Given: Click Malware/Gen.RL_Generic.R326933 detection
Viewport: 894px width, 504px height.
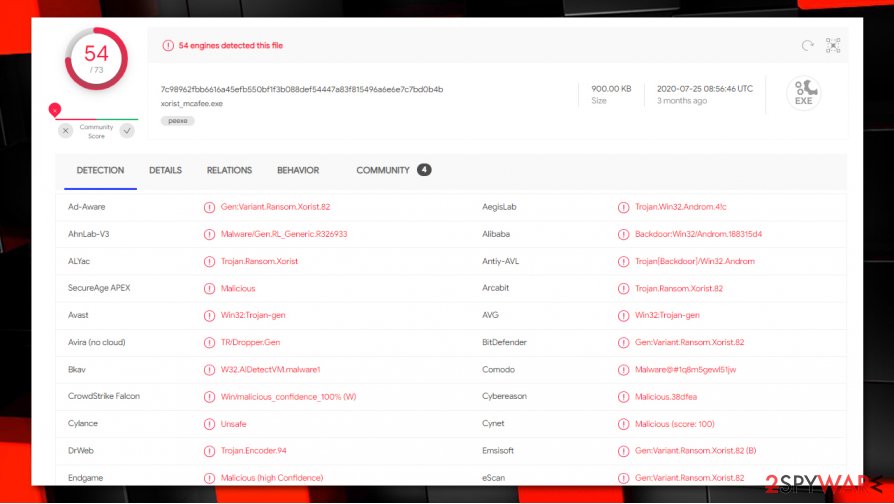Looking at the screenshot, I should pyautogui.click(x=284, y=234).
